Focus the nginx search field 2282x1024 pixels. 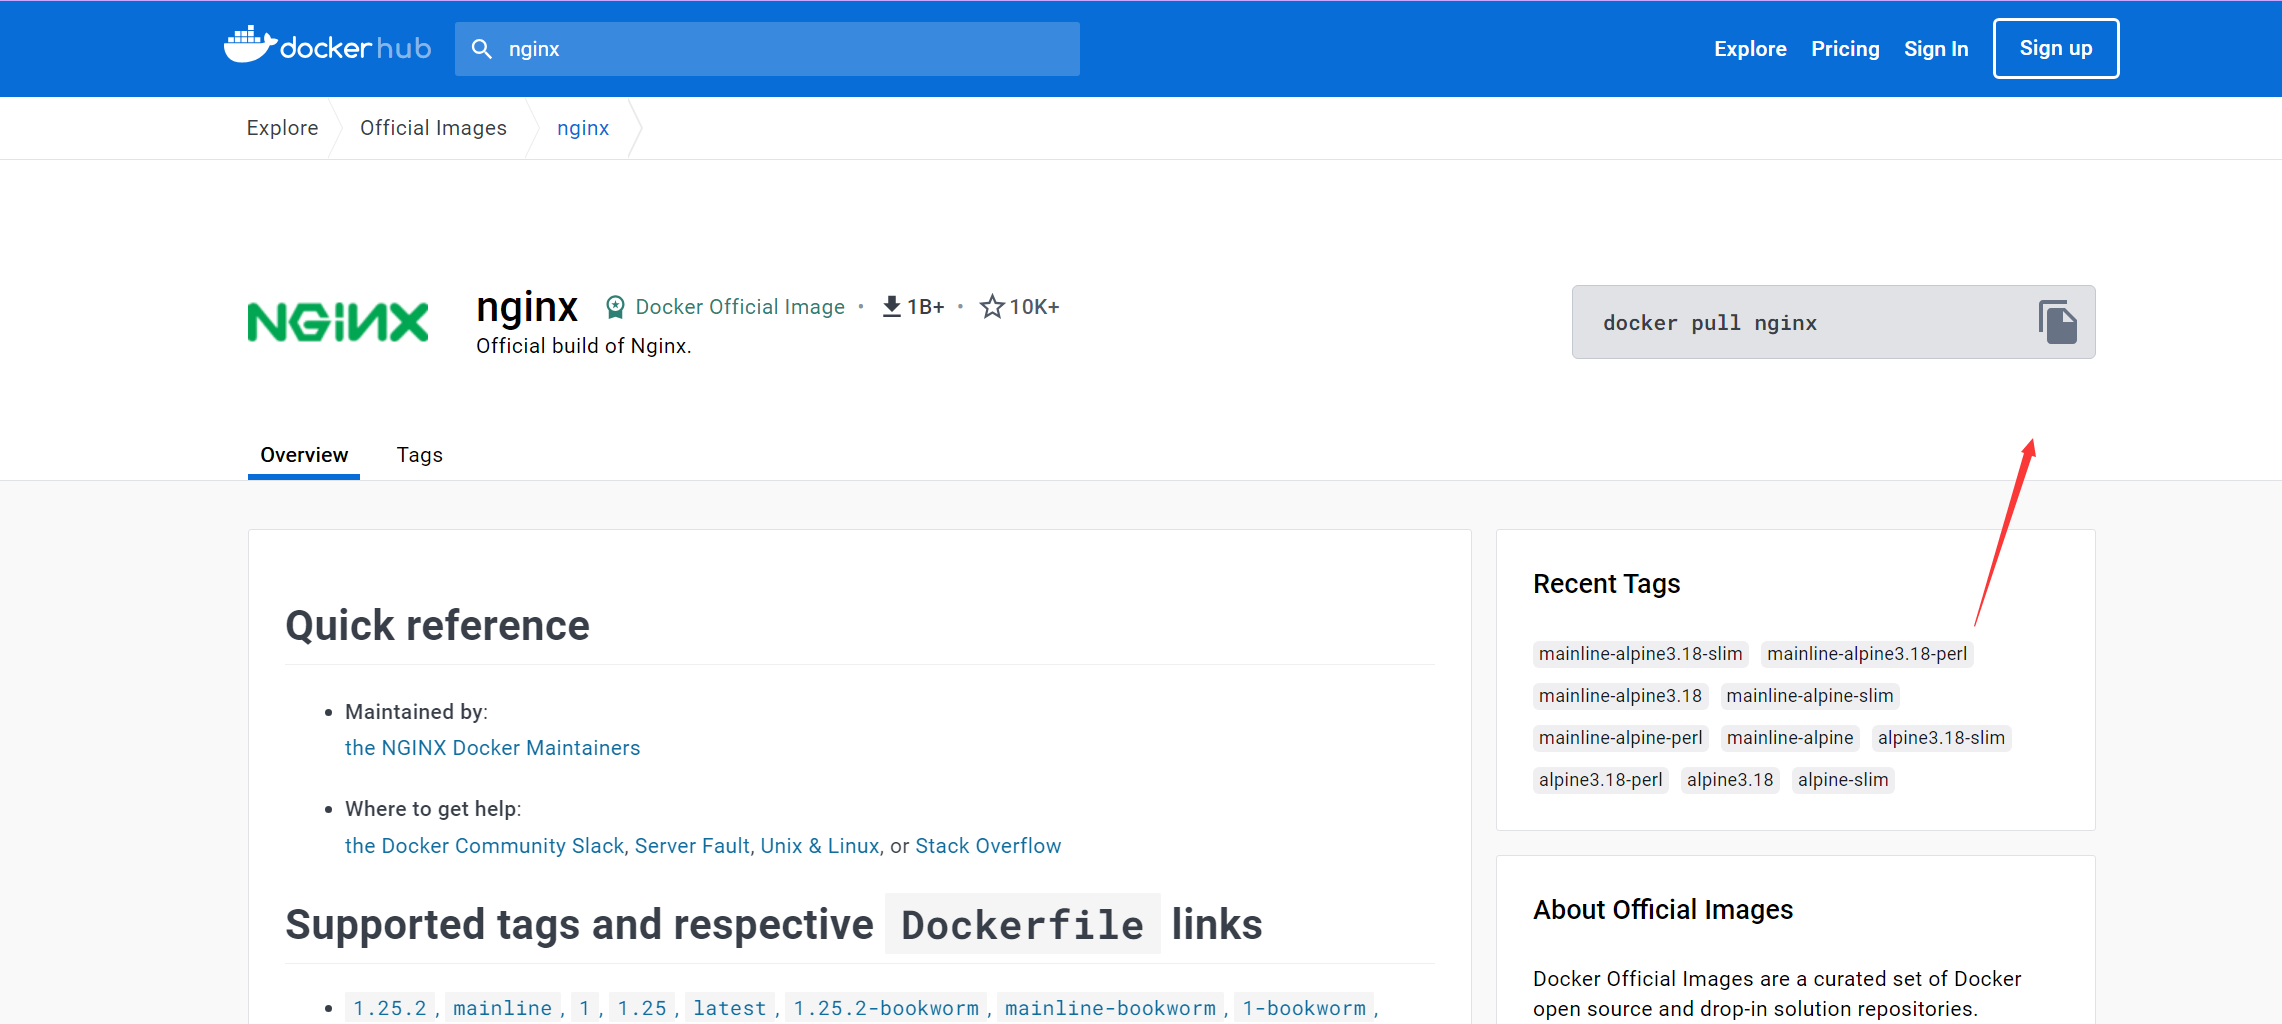click(x=767, y=49)
